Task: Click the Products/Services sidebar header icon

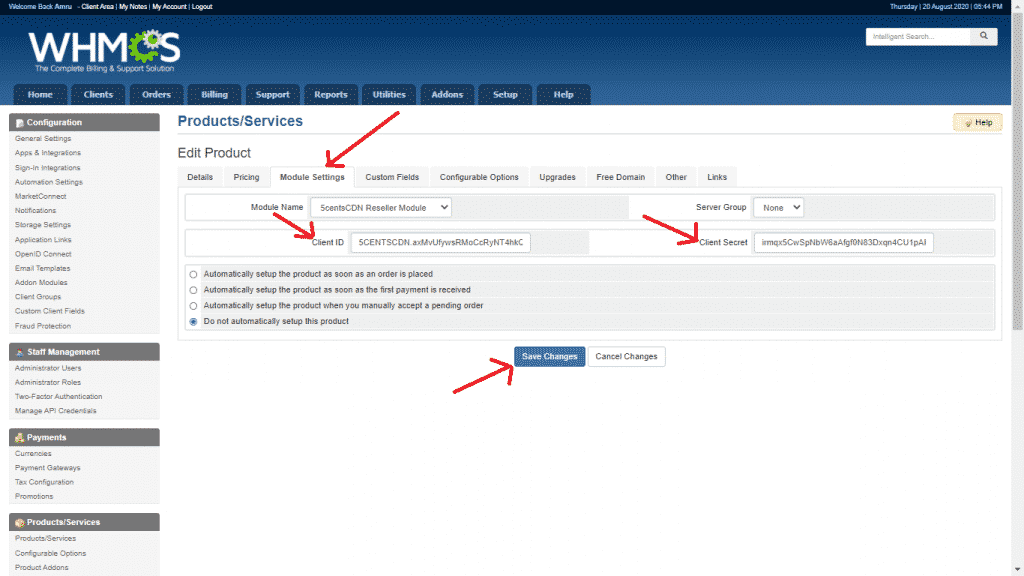Action: coord(20,522)
